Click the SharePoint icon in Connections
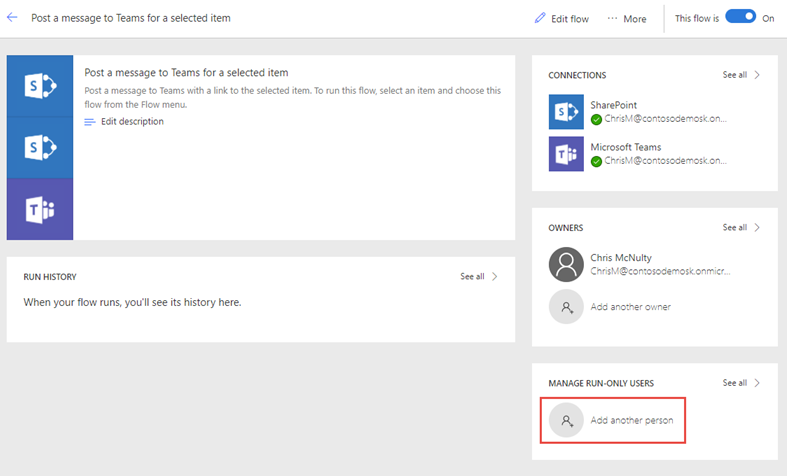Viewport: 787px width, 476px height. [566, 112]
